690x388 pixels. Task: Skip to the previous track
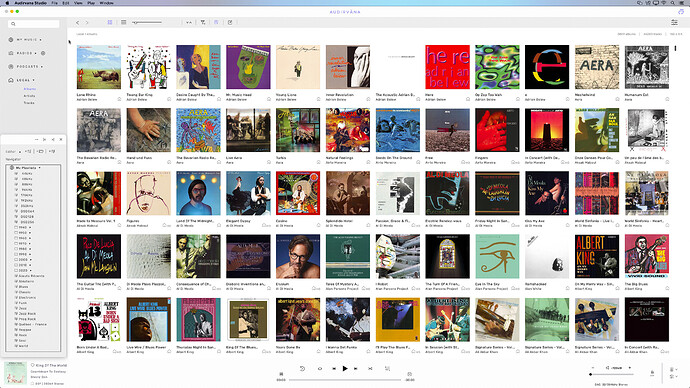(334, 369)
